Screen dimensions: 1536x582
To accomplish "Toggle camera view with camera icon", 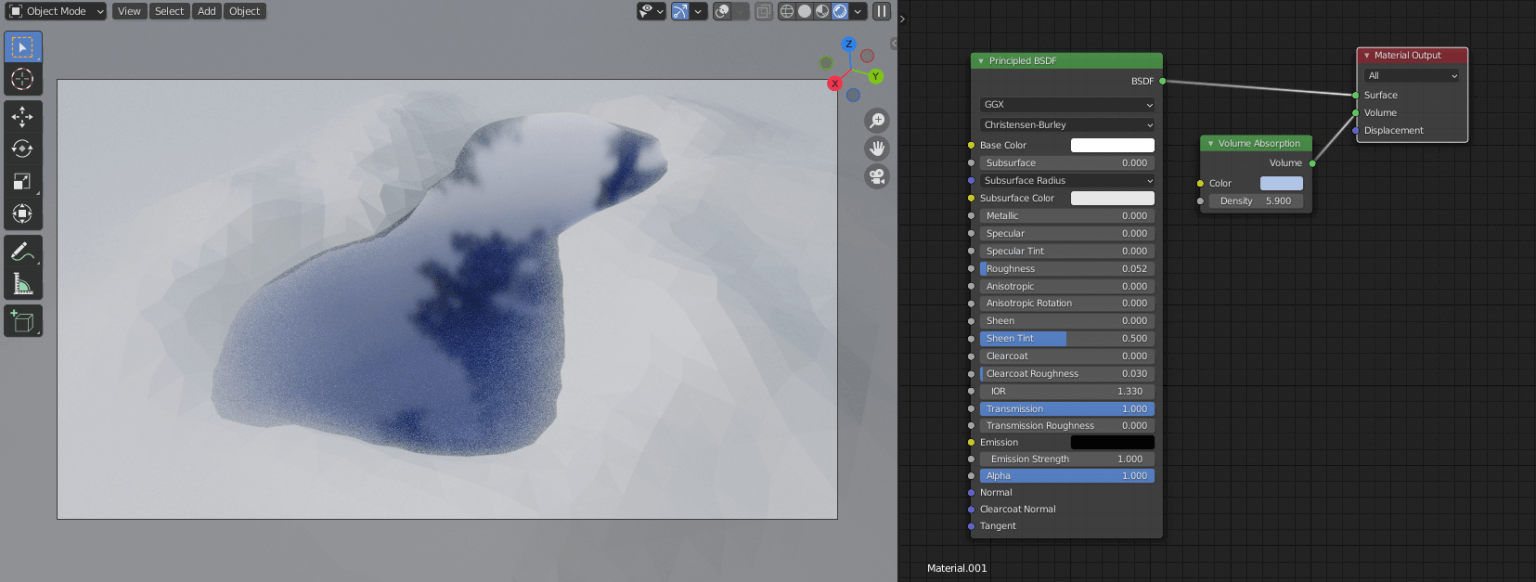I will pyautogui.click(x=877, y=176).
